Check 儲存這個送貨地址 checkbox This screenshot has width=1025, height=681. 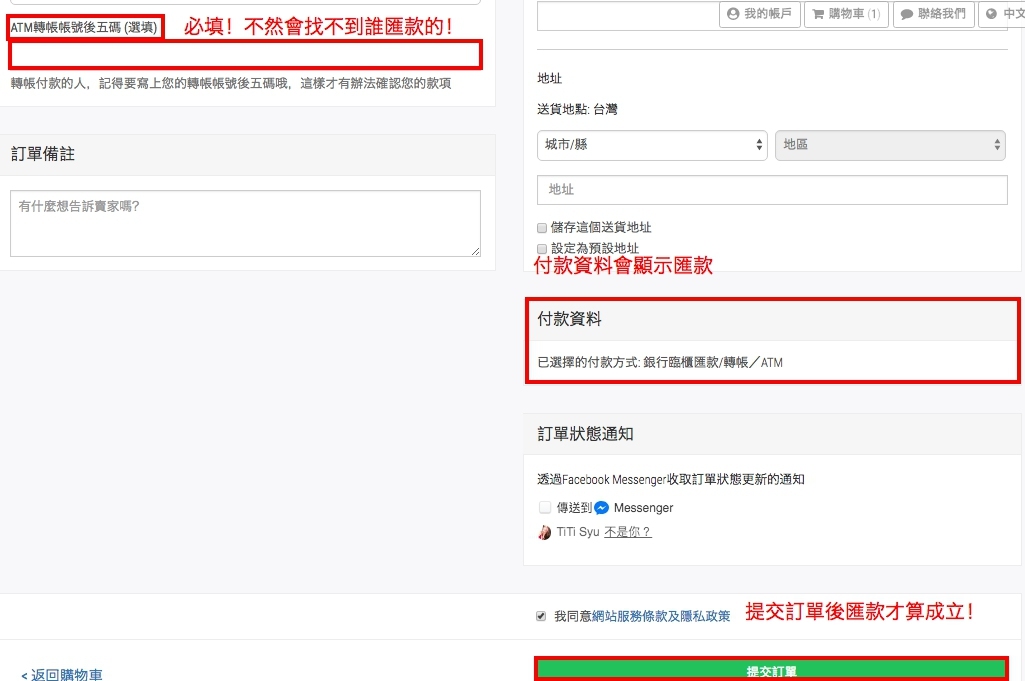542,228
